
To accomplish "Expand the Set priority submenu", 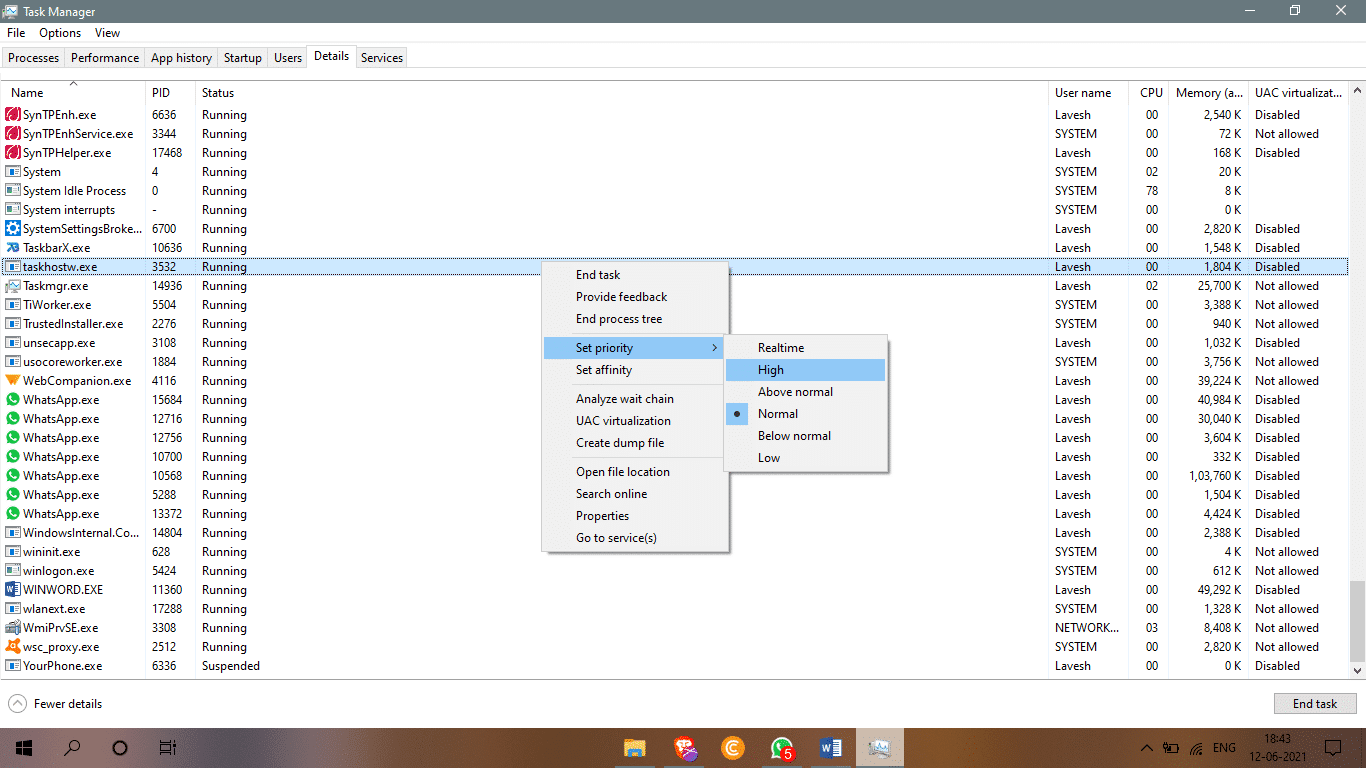I will (x=635, y=348).
